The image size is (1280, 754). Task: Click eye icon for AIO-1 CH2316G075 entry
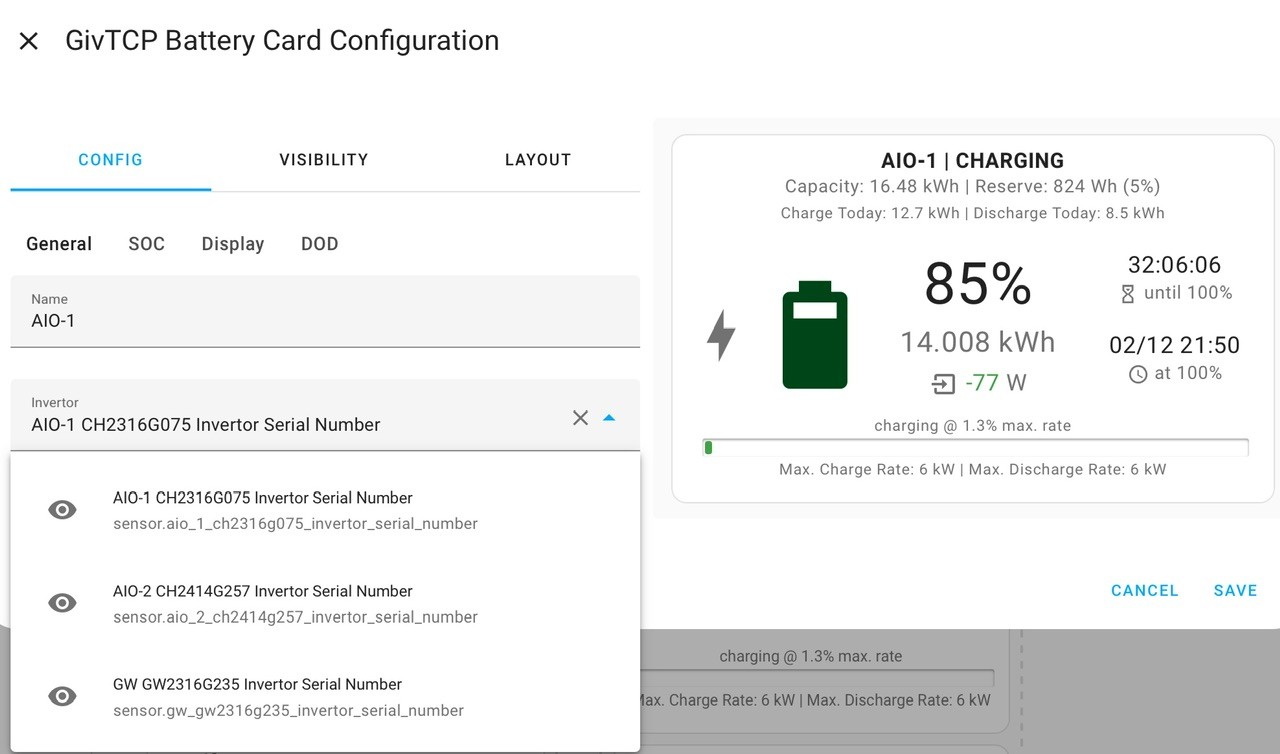(62, 510)
